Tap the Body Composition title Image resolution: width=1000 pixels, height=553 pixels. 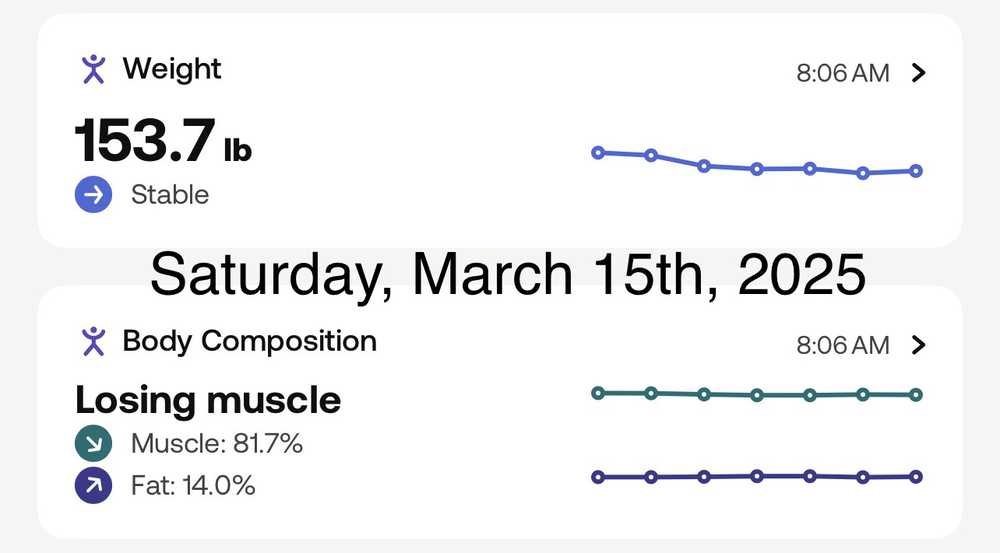[x=249, y=341]
